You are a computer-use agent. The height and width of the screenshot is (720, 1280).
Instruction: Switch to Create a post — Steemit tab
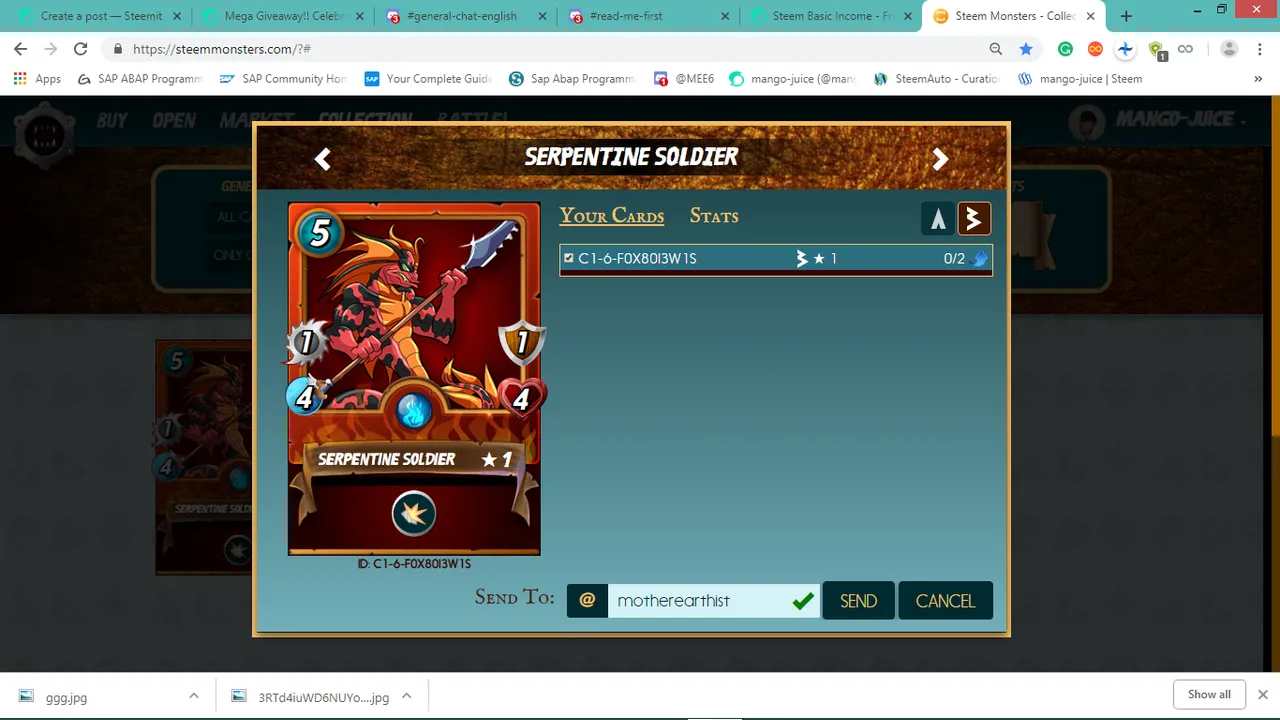click(x=100, y=16)
